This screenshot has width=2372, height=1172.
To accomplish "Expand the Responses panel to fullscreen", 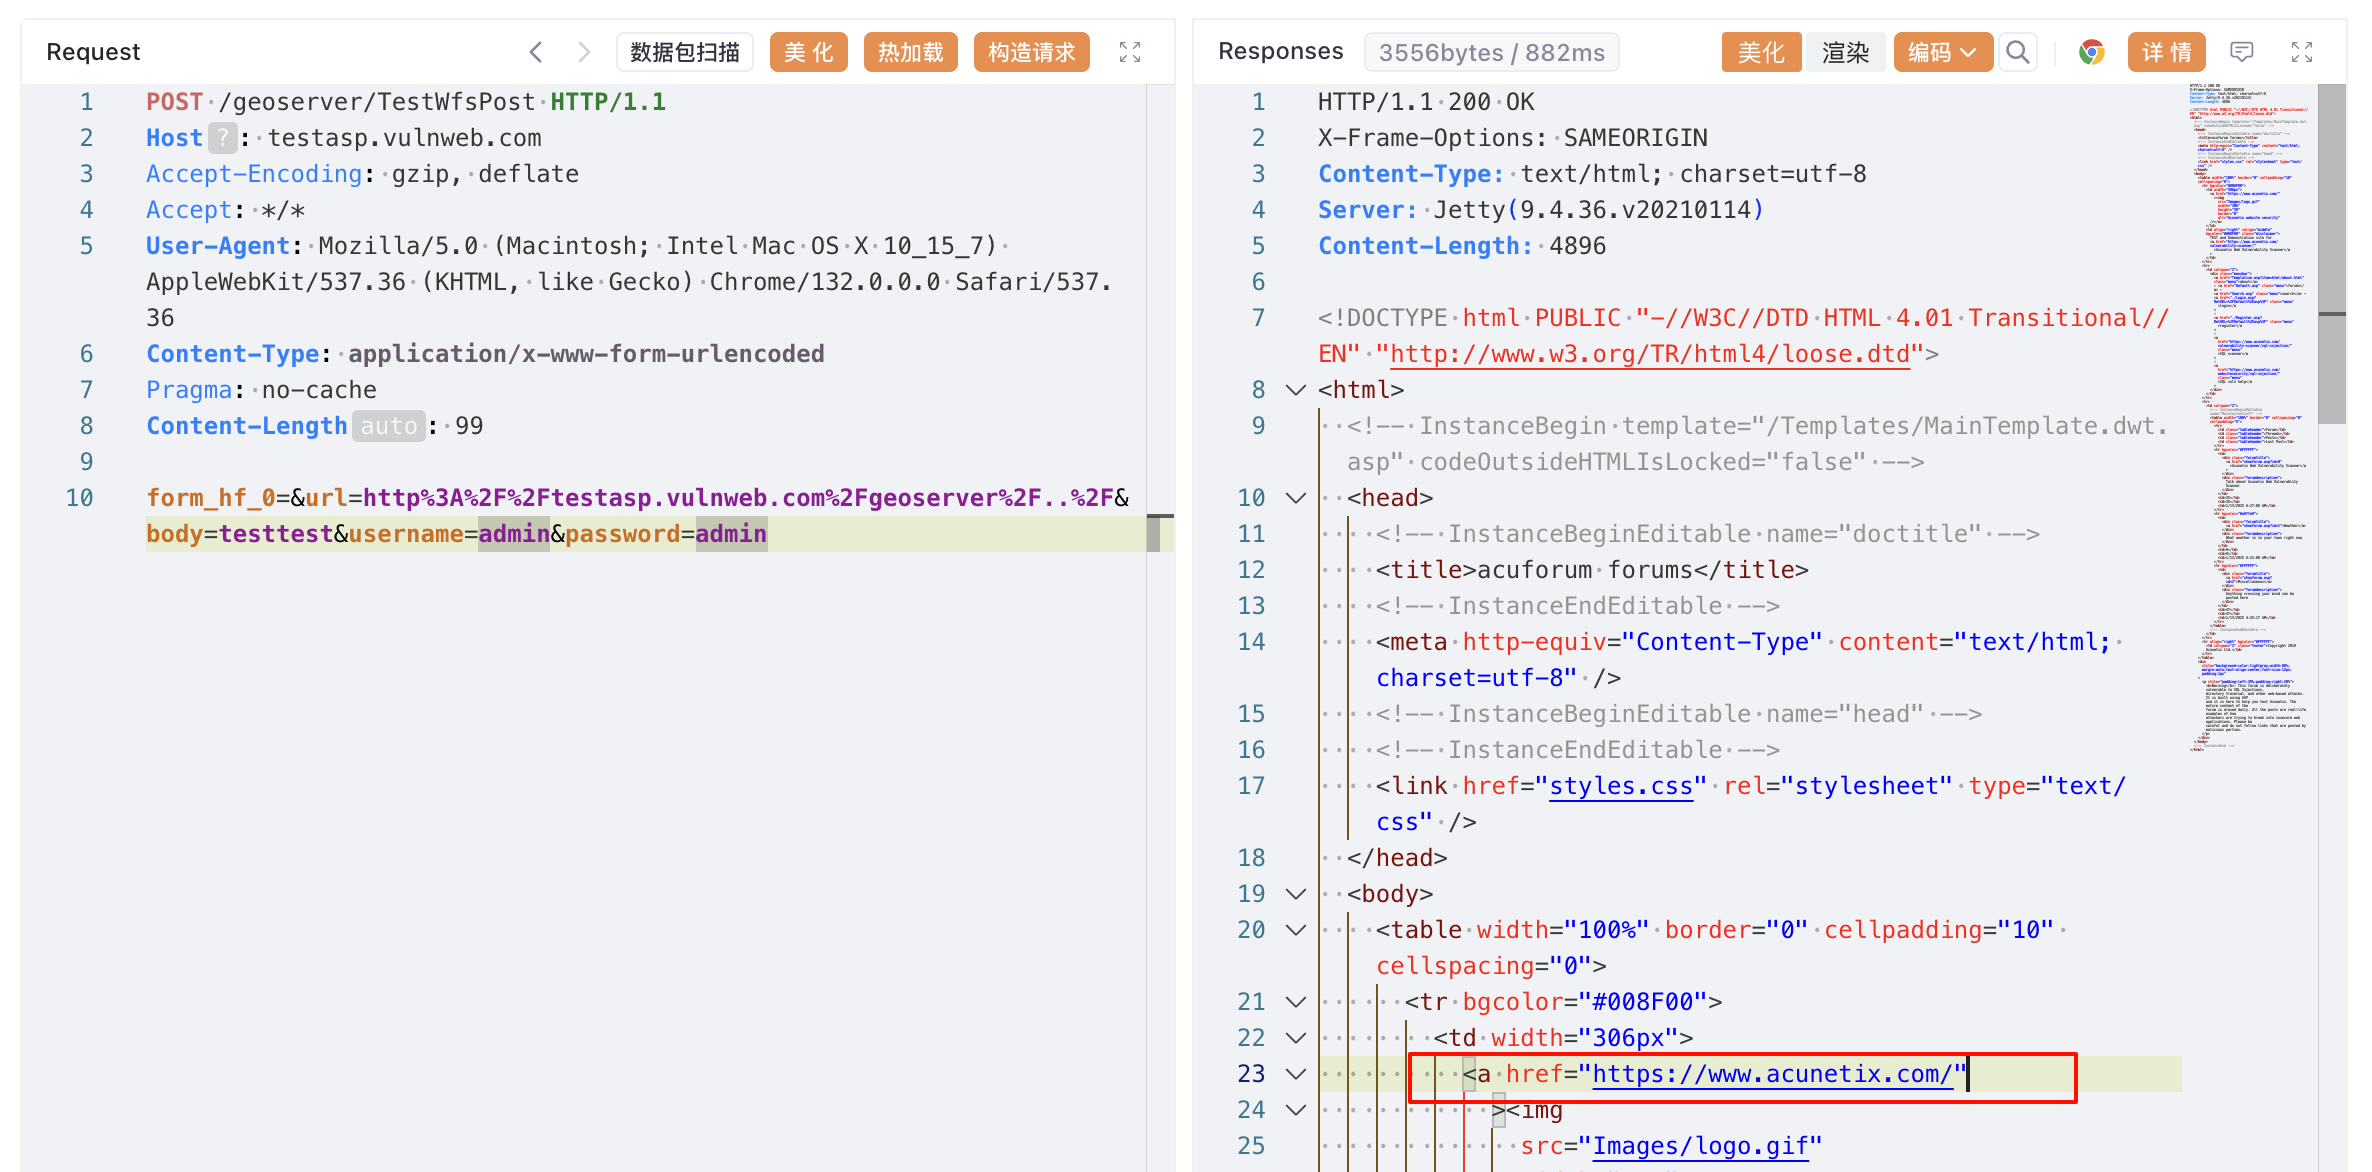I will coord(2302,52).
